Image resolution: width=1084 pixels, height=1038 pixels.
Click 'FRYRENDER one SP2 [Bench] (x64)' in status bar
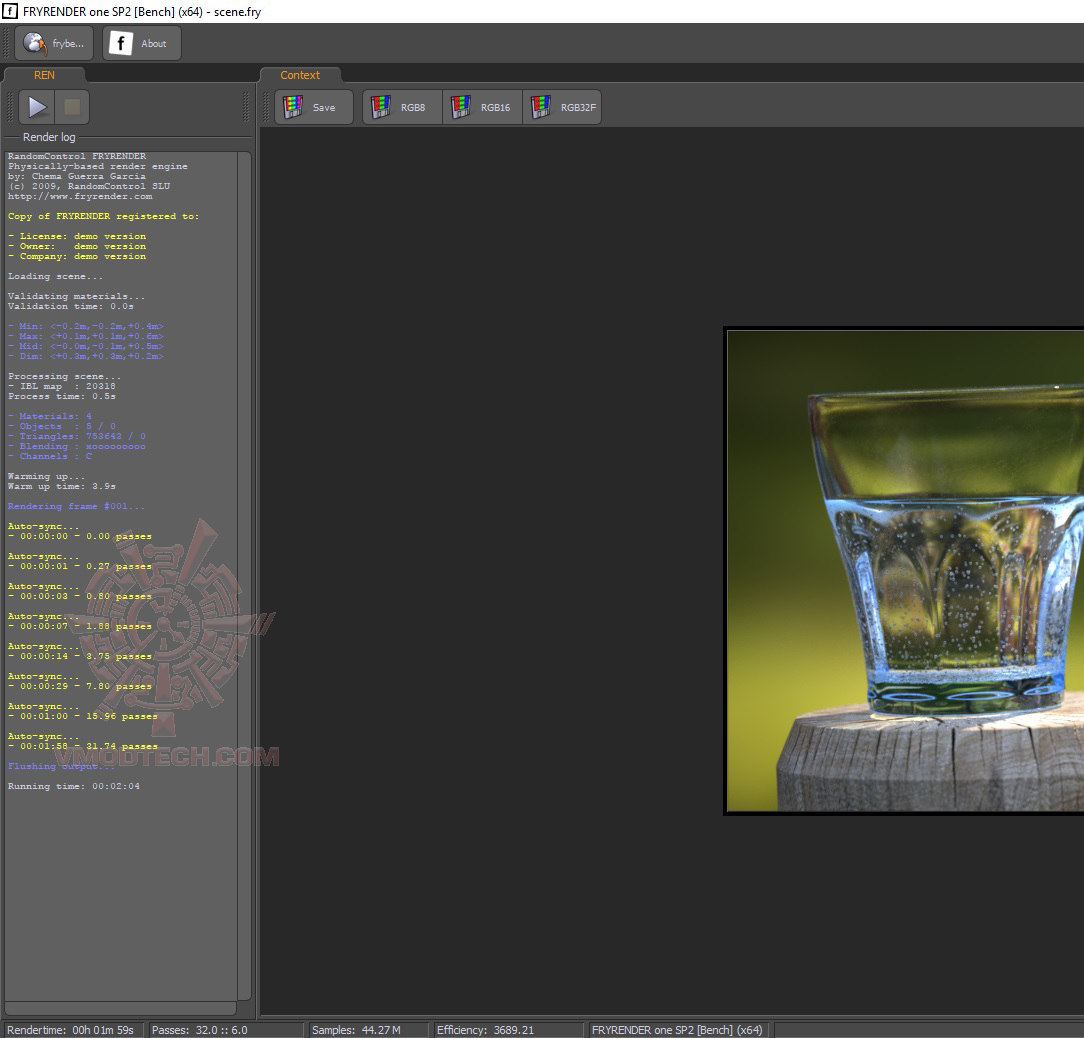[677, 1030]
